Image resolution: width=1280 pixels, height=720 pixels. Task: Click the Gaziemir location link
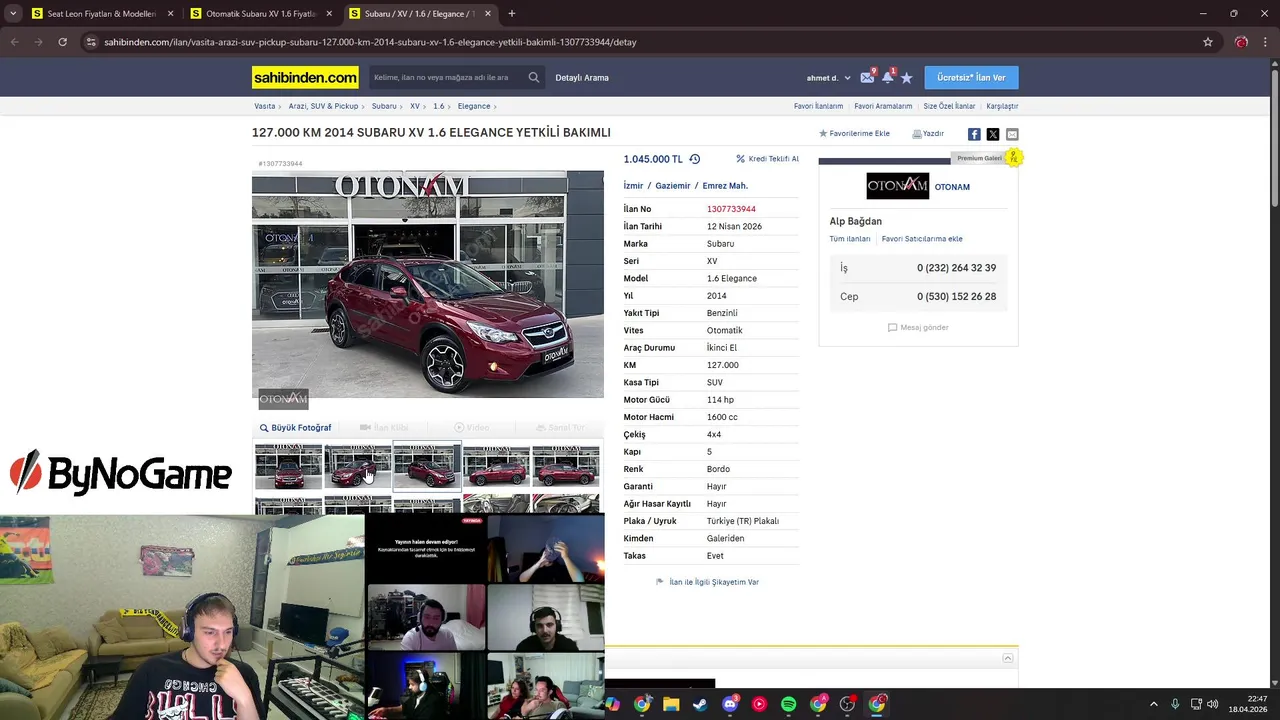point(673,186)
